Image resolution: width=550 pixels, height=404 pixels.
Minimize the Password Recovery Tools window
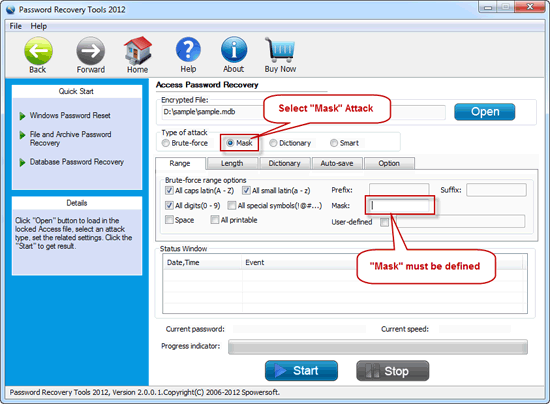point(488,7)
